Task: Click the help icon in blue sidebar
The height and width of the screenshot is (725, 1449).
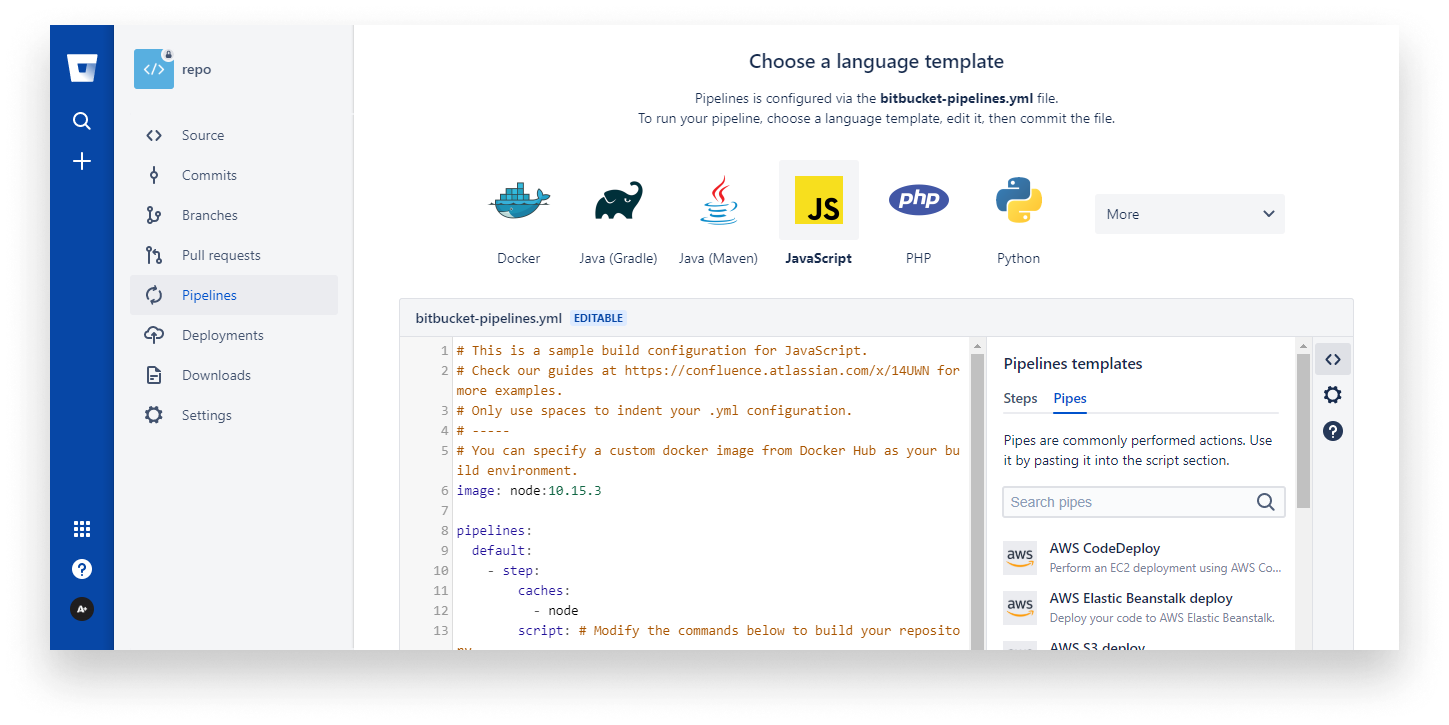Action: click(82, 569)
